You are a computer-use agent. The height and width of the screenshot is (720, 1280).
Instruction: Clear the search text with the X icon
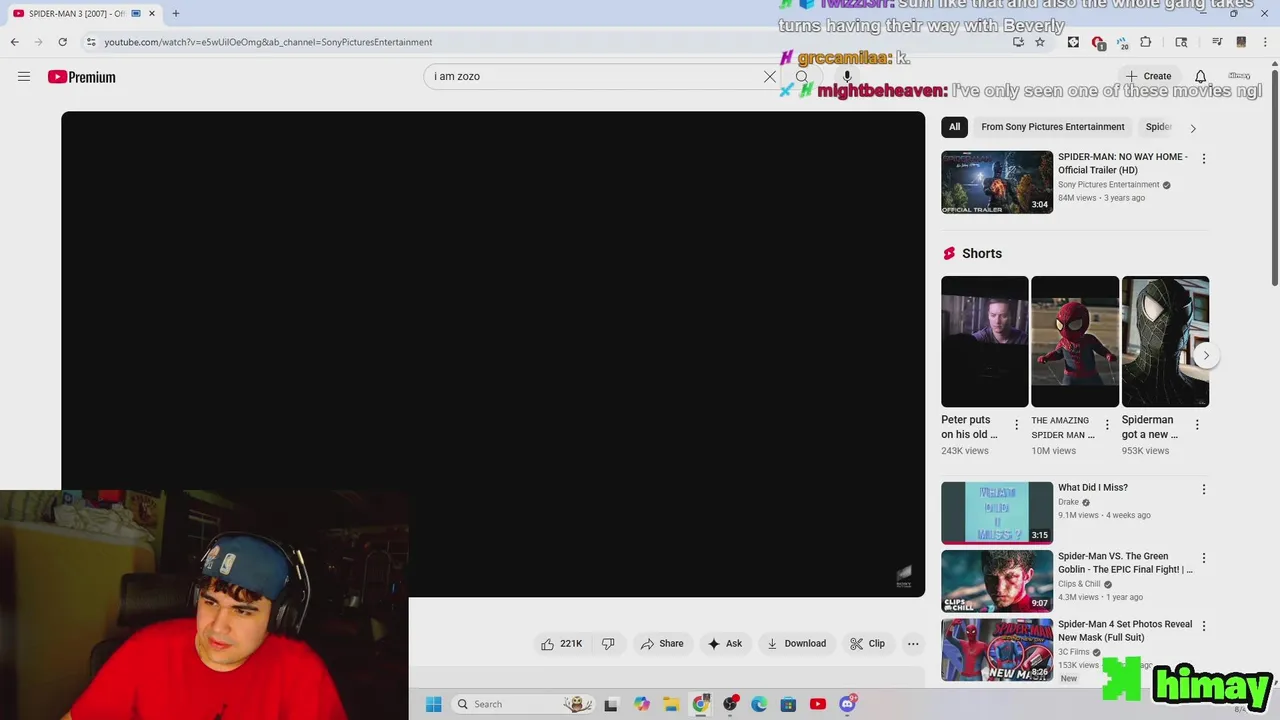tap(770, 76)
